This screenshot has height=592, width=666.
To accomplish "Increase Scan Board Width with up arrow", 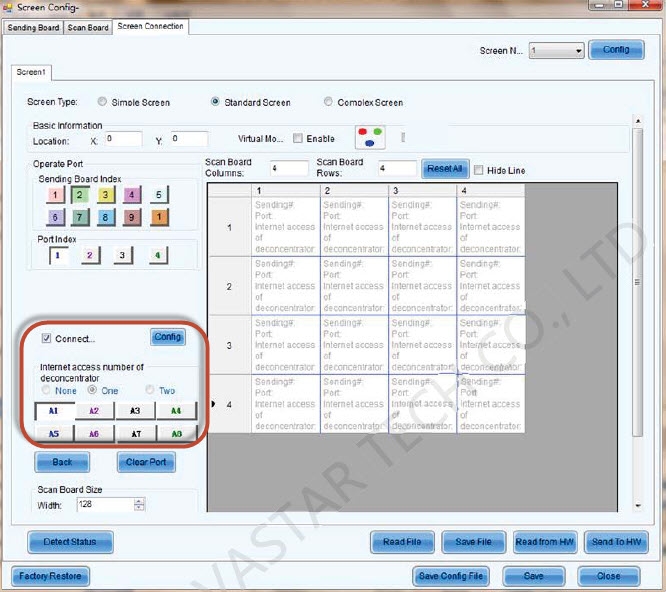I will pos(139,501).
